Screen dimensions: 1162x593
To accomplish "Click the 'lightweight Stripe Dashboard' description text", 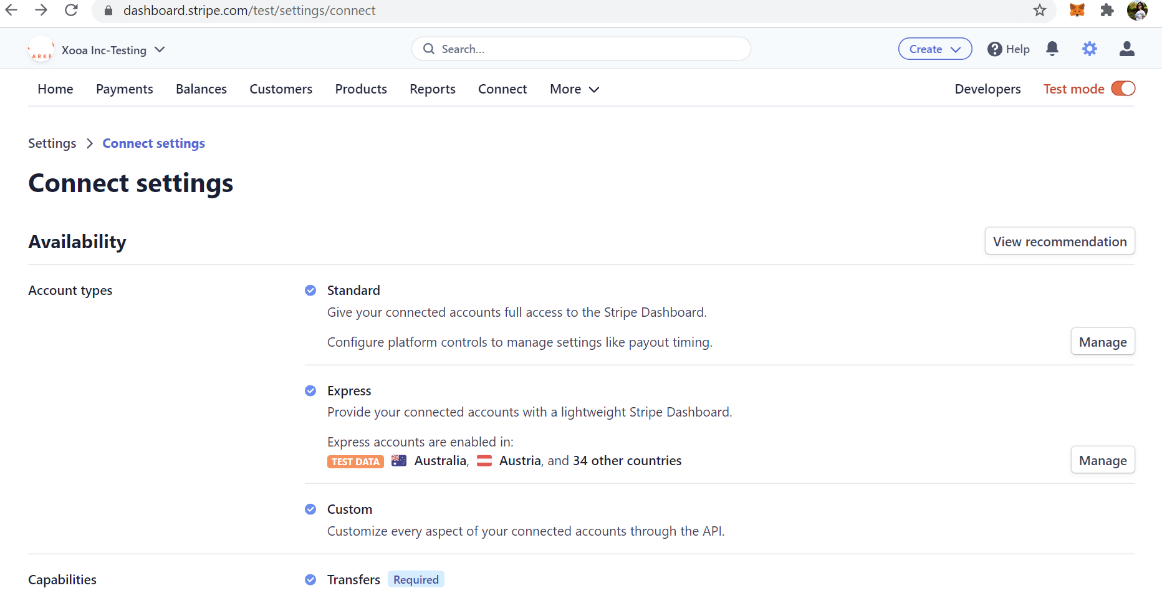I will 530,412.
